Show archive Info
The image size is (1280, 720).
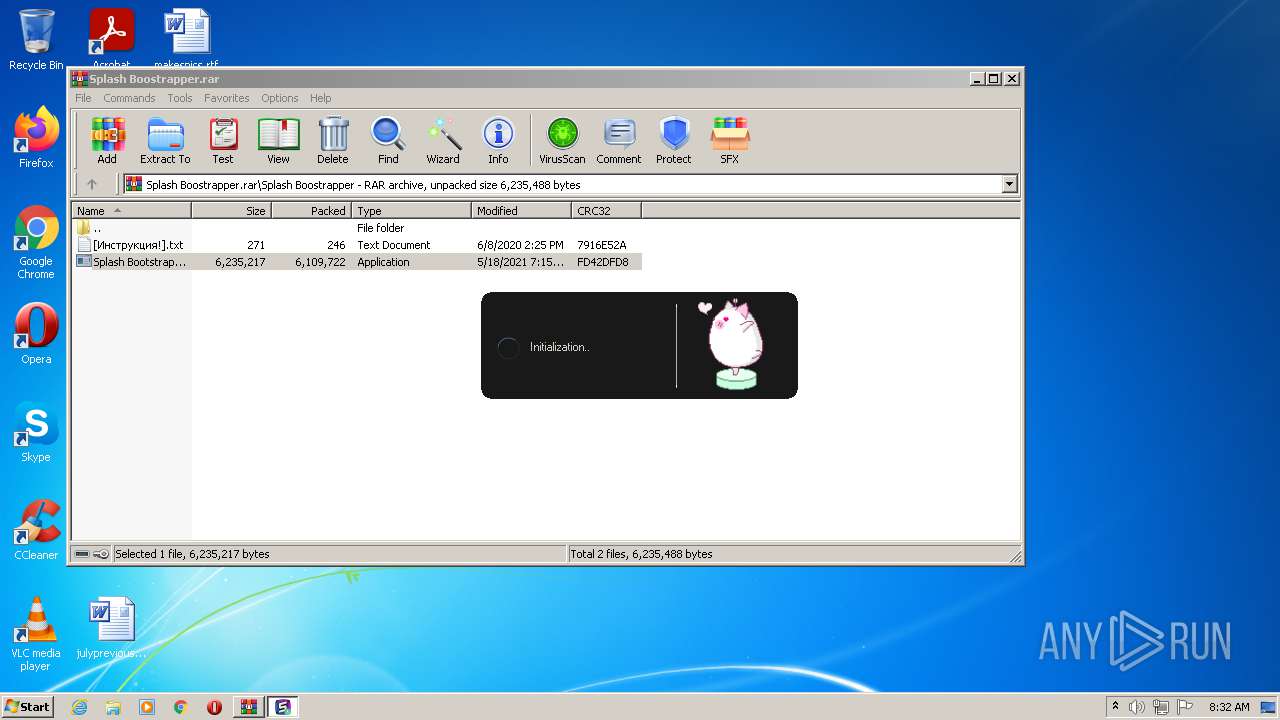tap(498, 140)
